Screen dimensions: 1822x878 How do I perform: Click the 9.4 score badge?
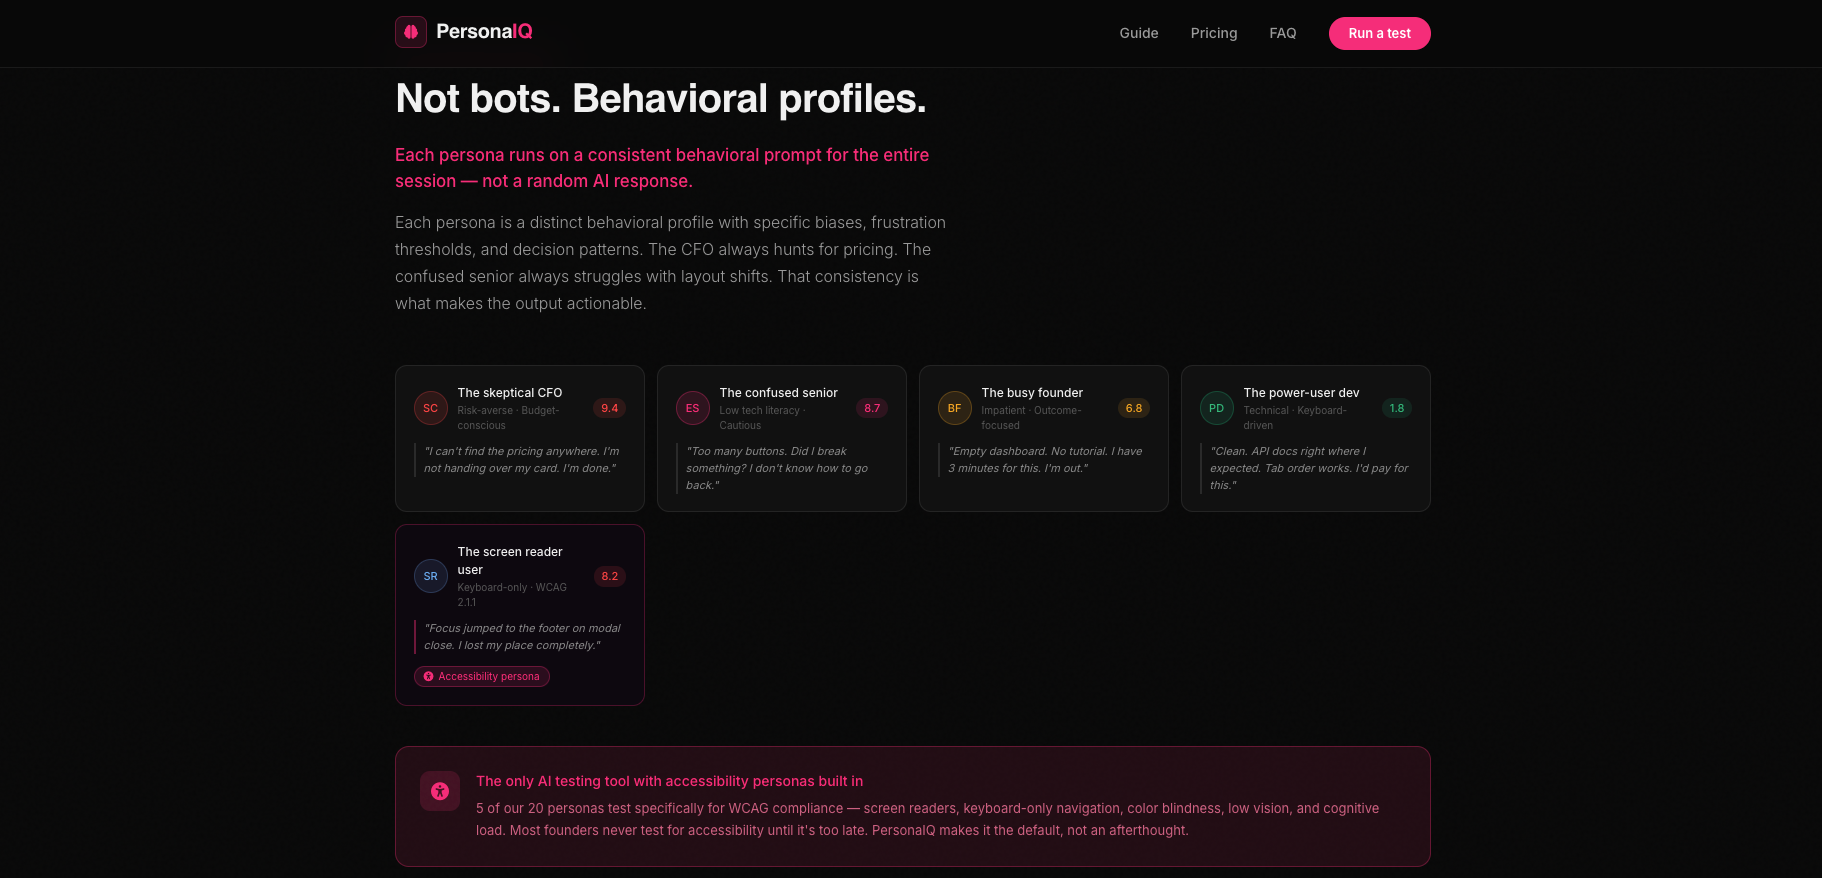pyautogui.click(x=610, y=408)
